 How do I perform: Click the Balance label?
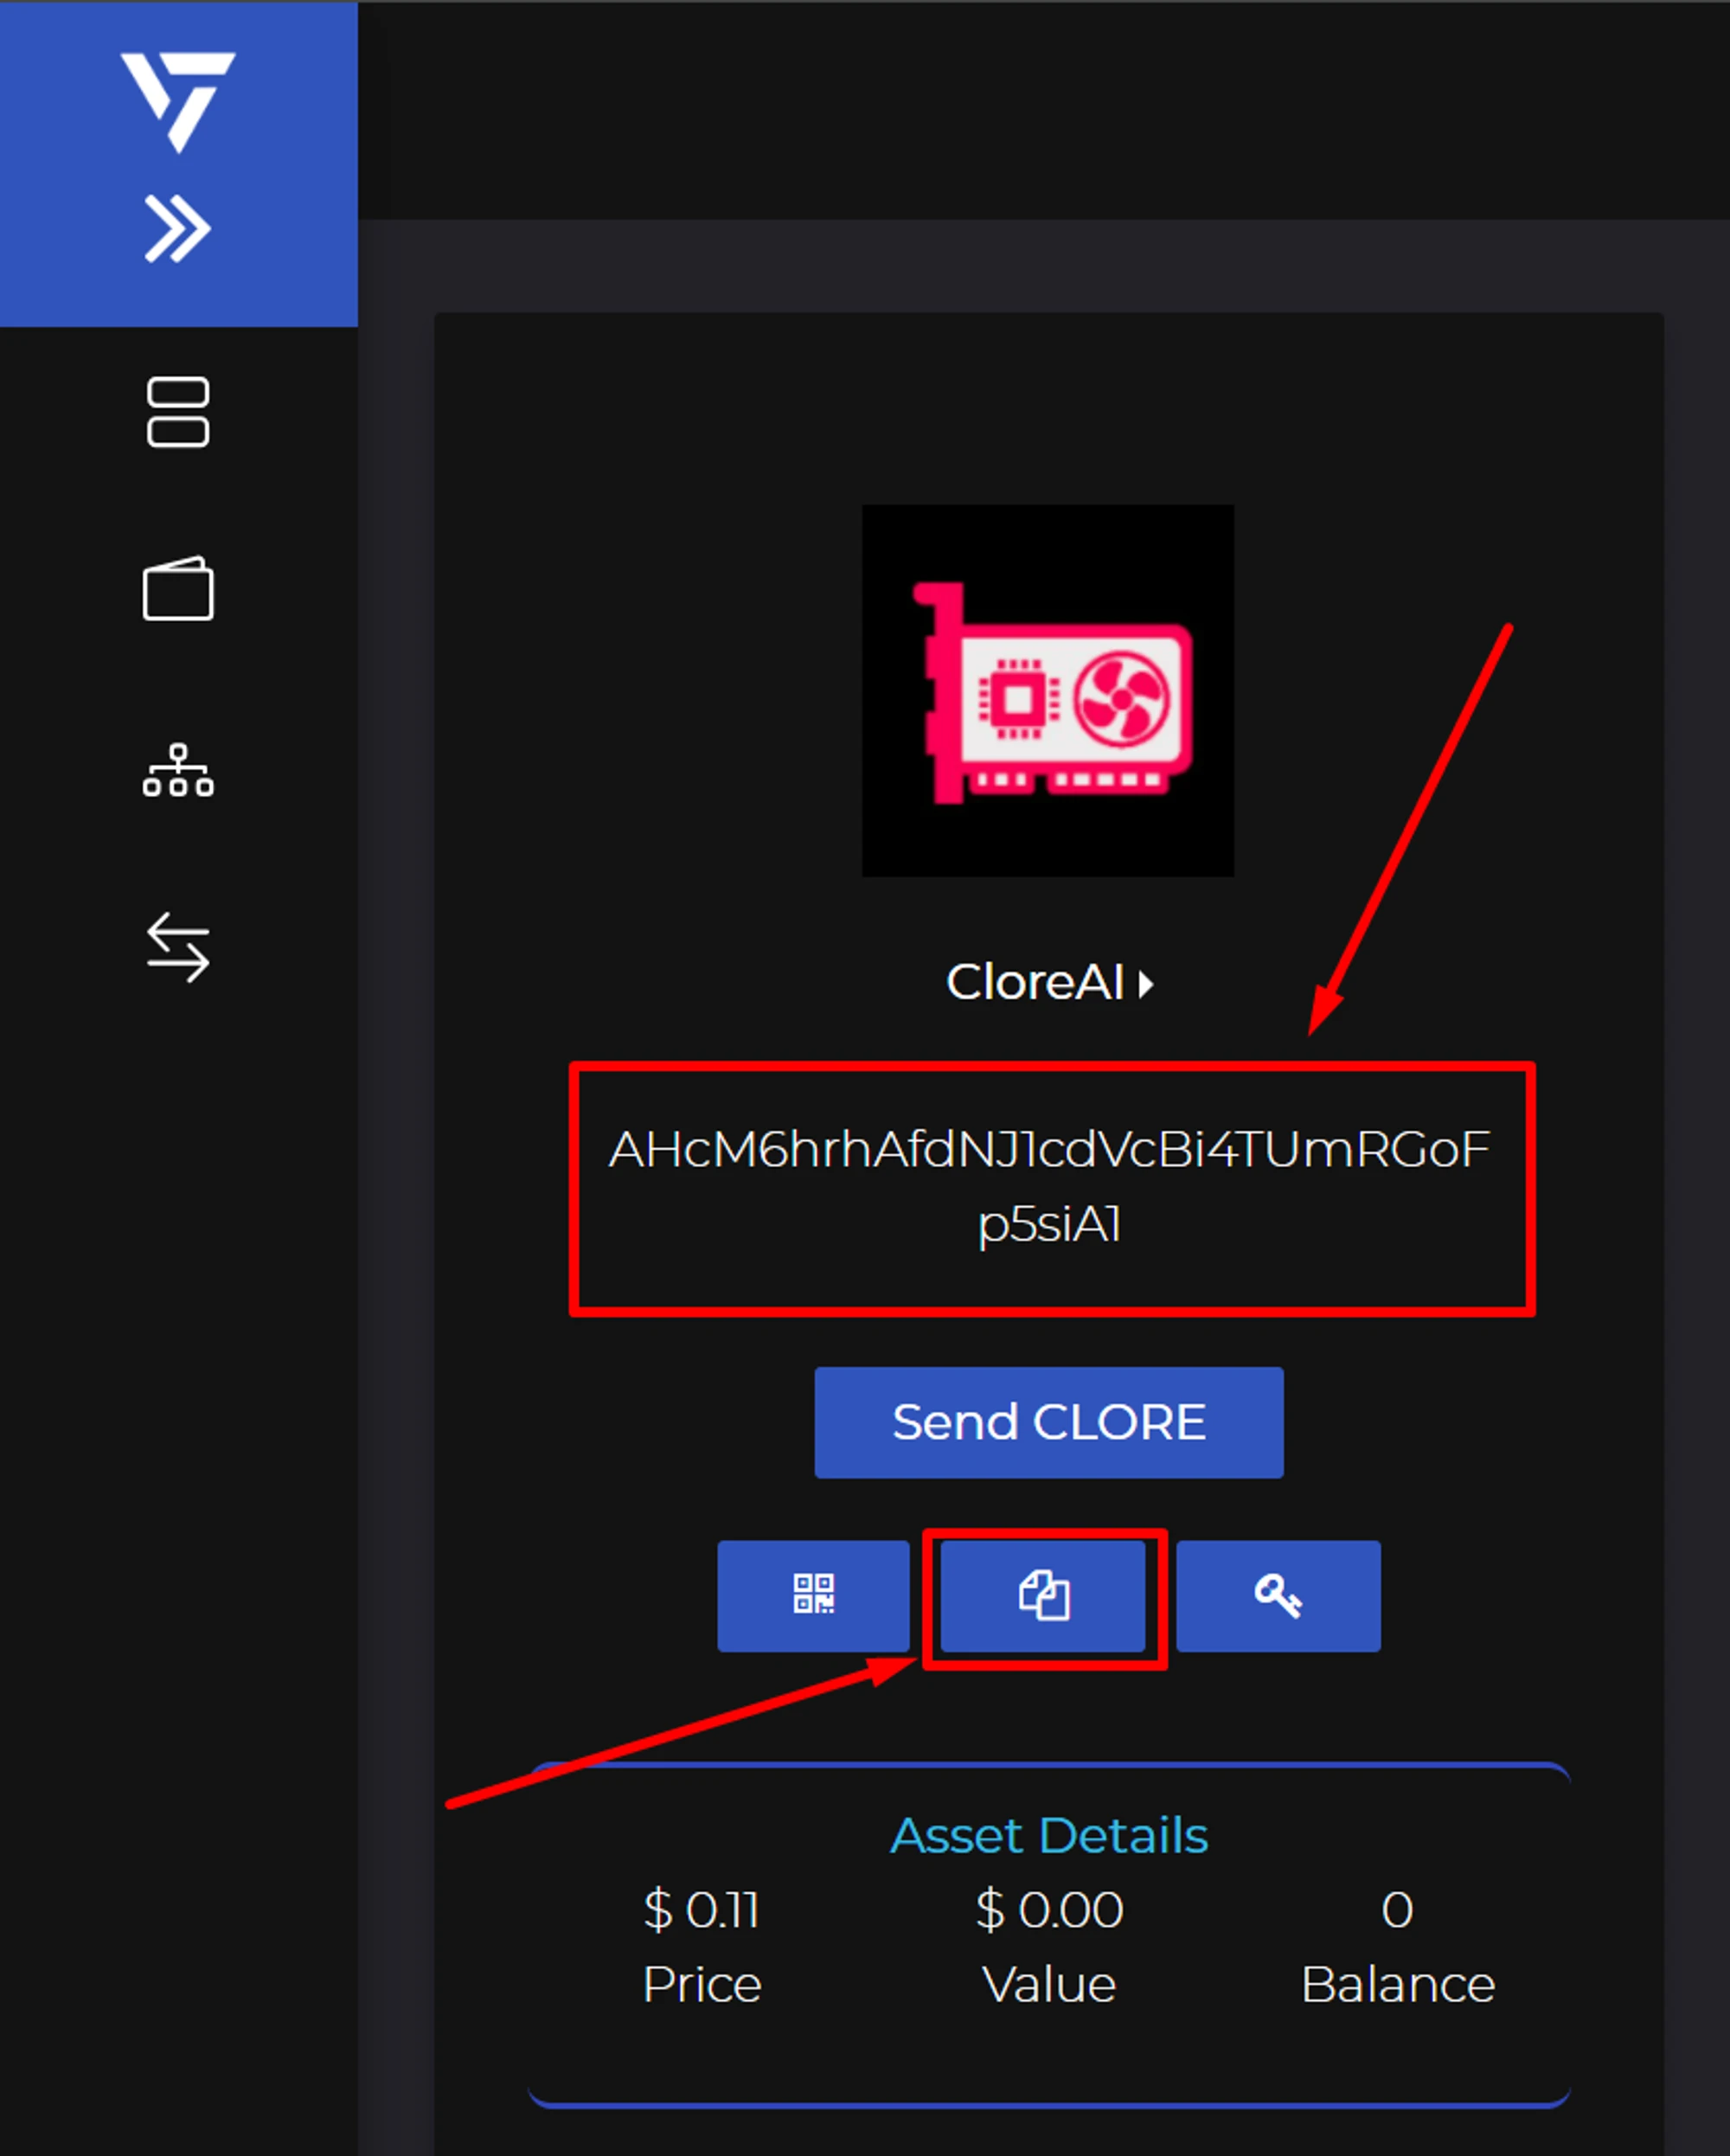point(1397,1984)
